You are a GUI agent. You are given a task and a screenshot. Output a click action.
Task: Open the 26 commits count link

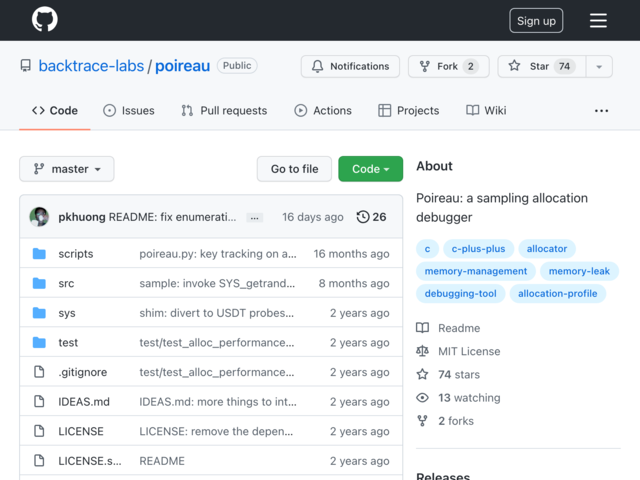[379, 217]
